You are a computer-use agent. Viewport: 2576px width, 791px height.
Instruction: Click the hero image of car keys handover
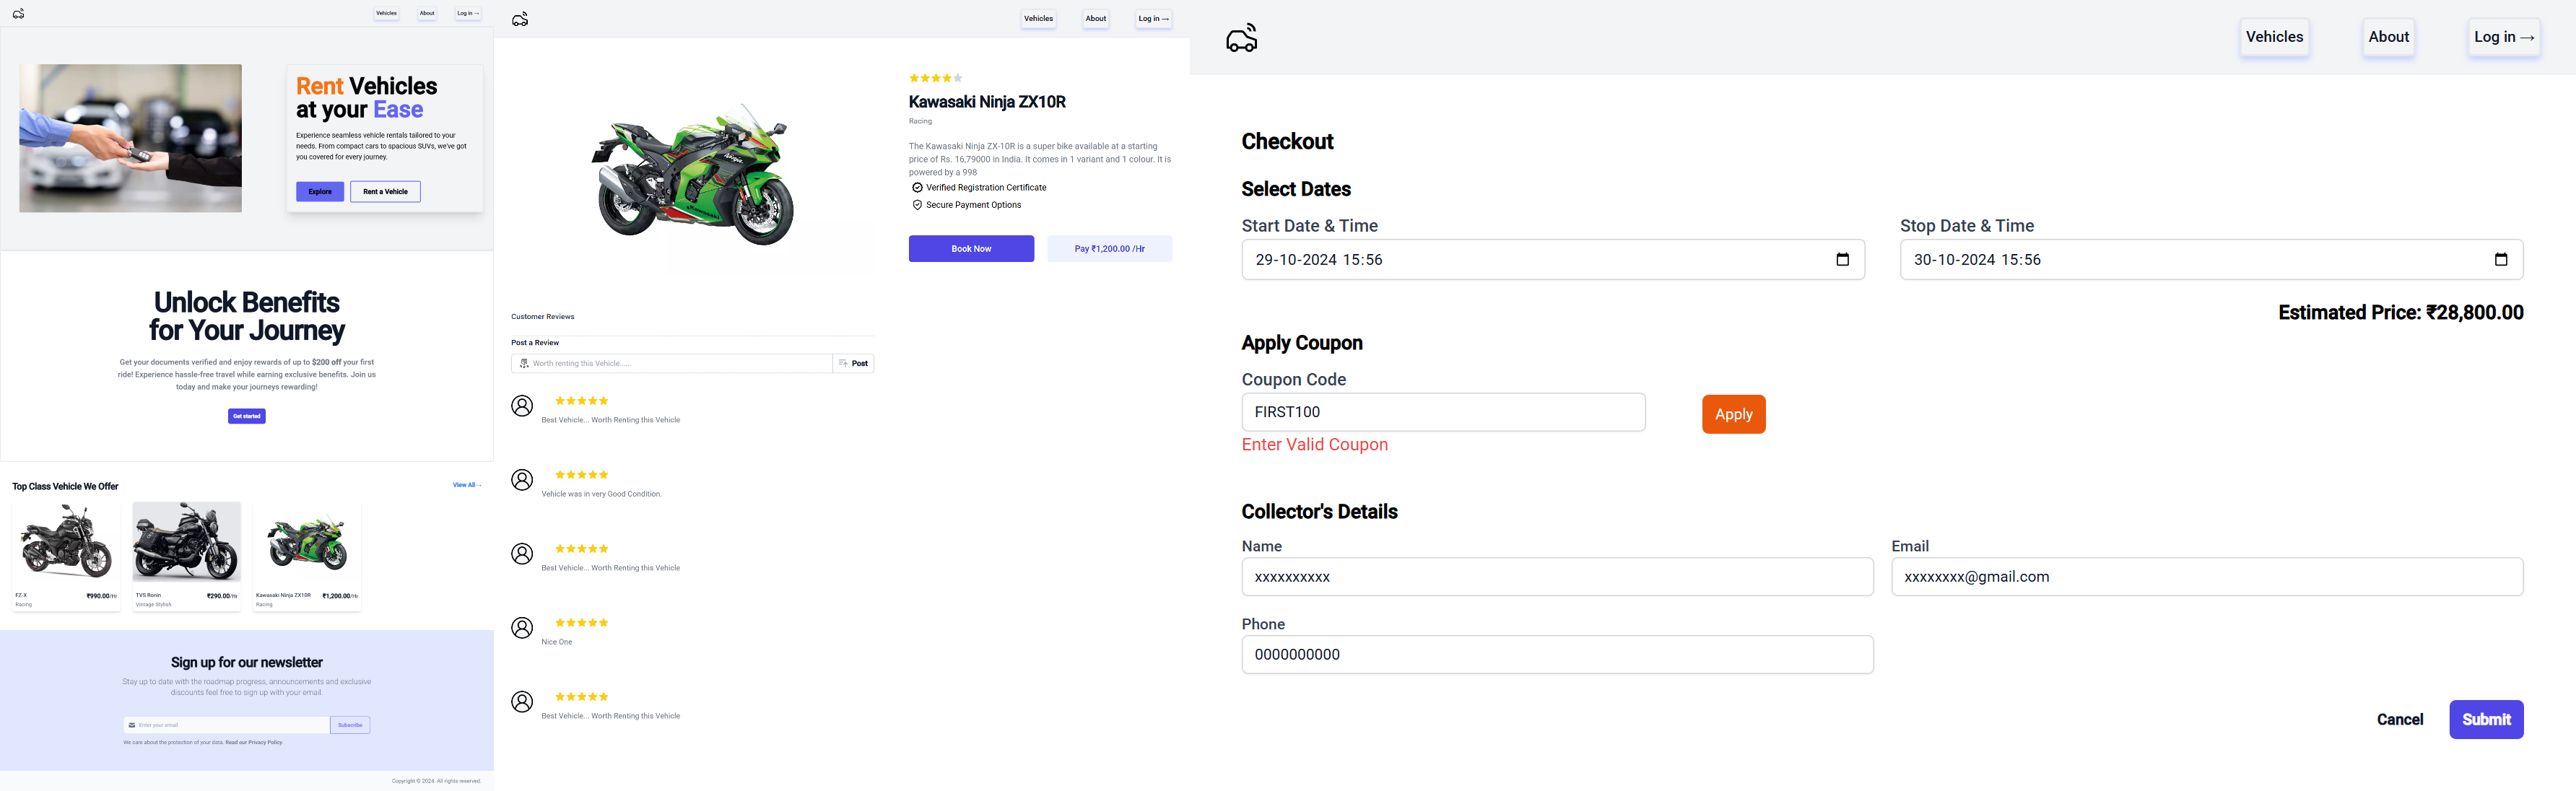[x=130, y=138]
